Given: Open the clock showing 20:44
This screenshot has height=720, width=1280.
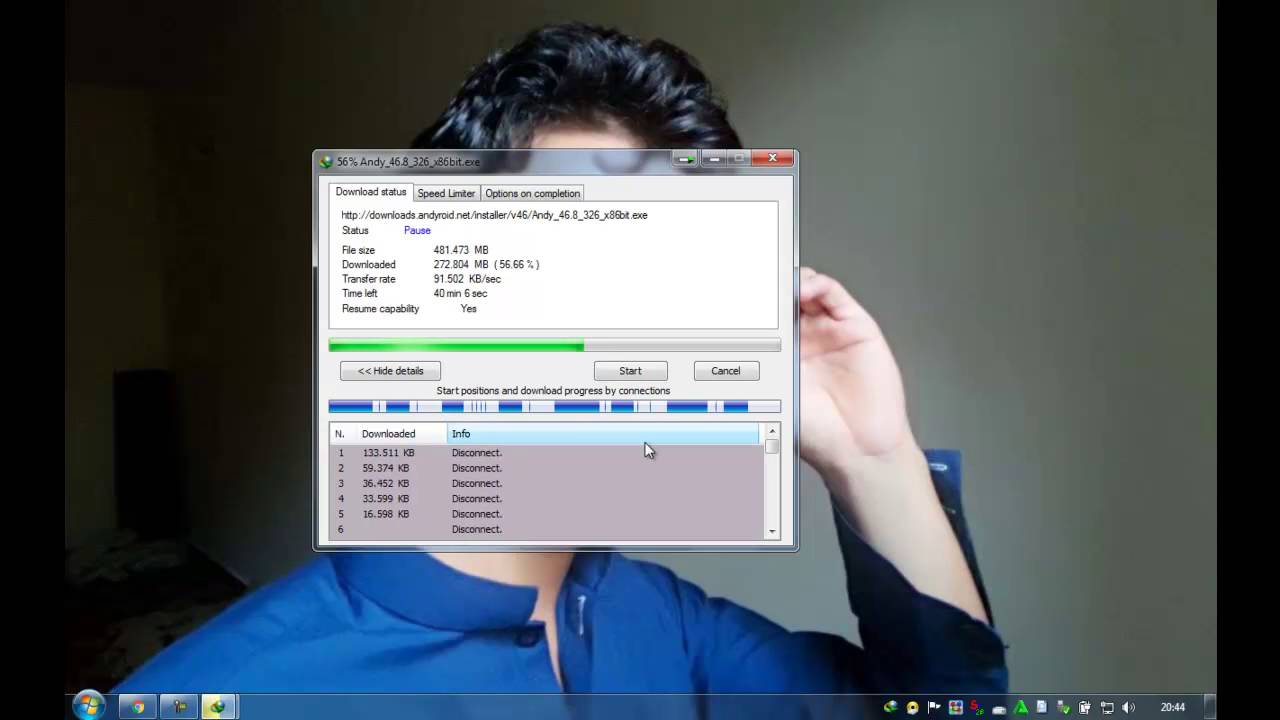Looking at the screenshot, I should [1172, 707].
